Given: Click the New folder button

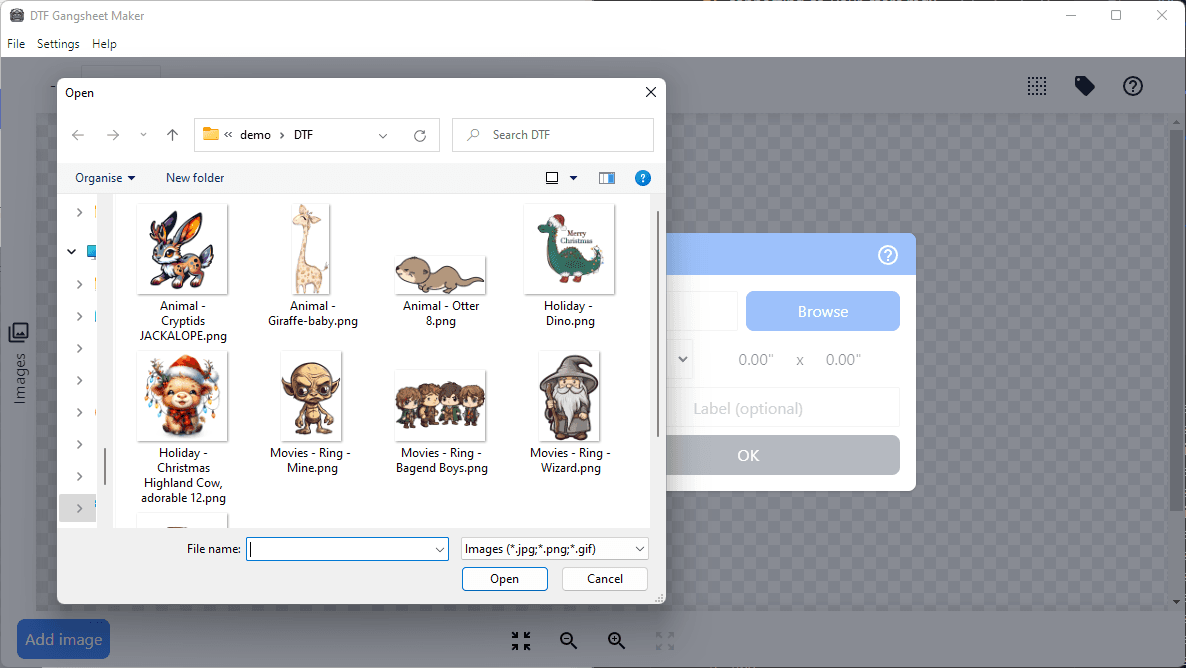Looking at the screenshot, I should (x=195, y=178).
